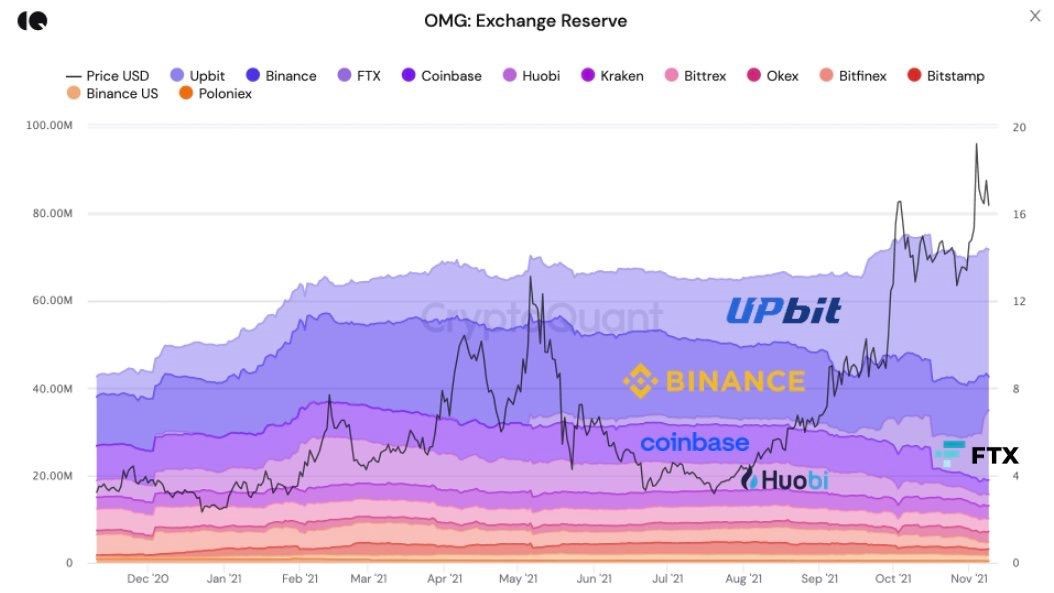Viewport: 1054px width, 593px height.
Task: Click the Poloniex legend dot
Action: click(x=185, y=94)
